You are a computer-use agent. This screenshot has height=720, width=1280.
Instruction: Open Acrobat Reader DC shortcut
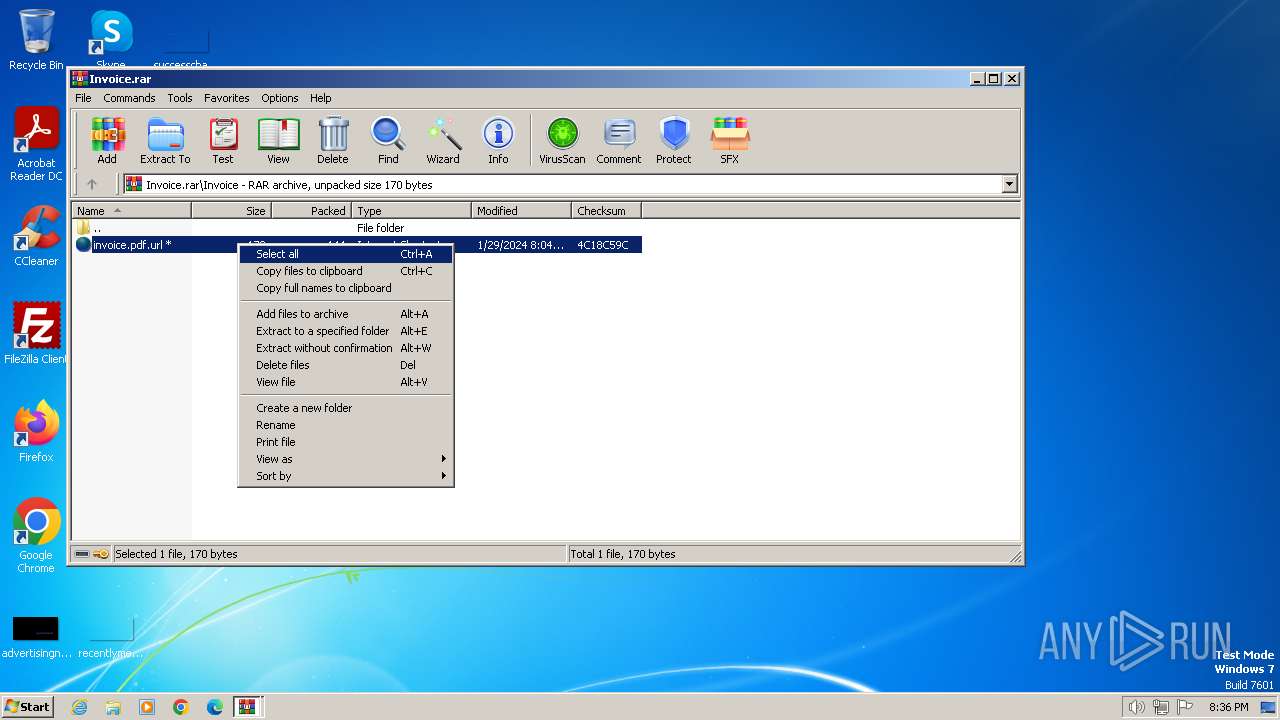pyautogui.click(x=36, y=144)
